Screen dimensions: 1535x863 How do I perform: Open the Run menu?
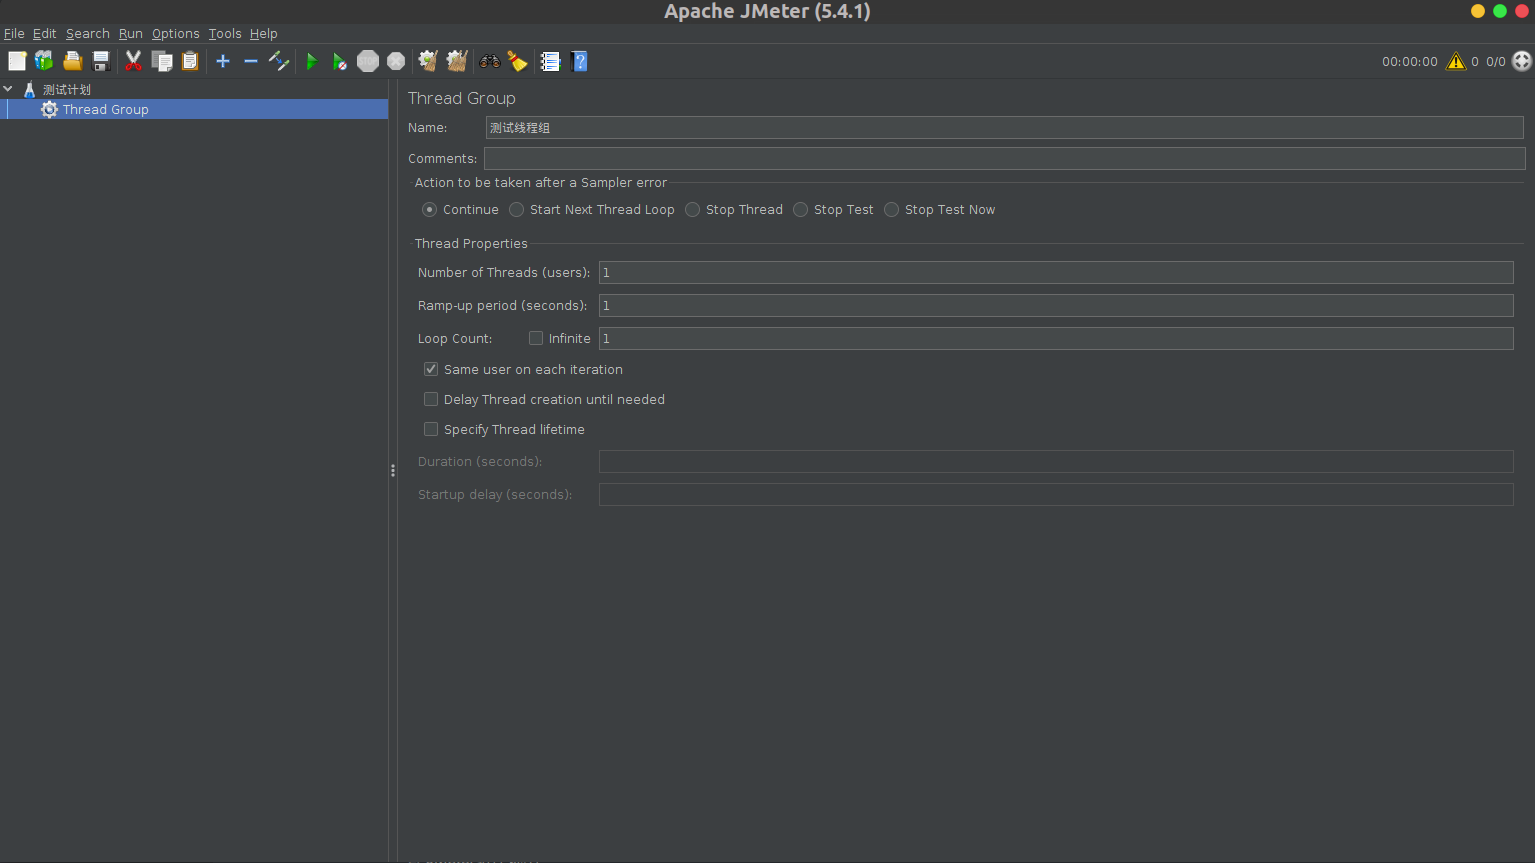(x=131, y=33)
